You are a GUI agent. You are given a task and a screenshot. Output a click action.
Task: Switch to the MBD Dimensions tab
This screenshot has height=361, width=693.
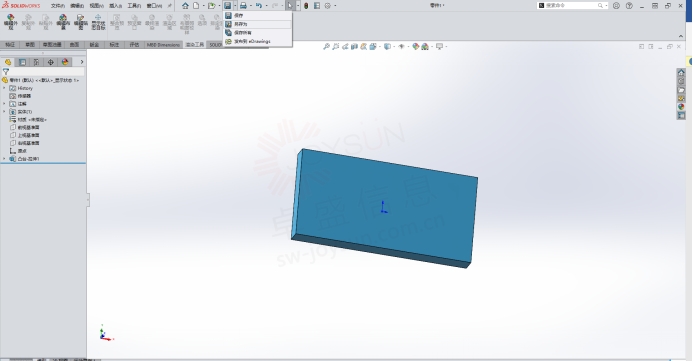click(163, 45)
